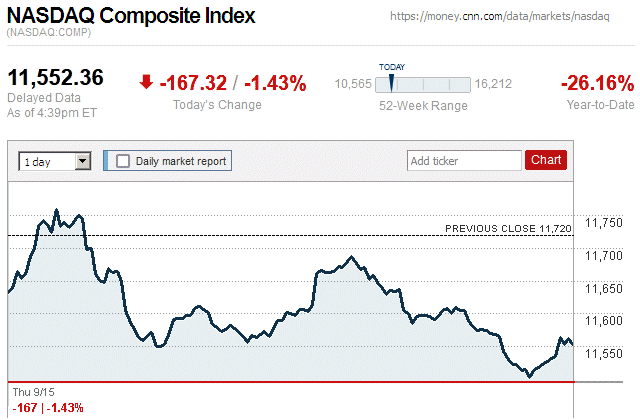640x420 pixels.
Task: Click the dropdown arrow beside 1 day
Action: coord(83,160)
